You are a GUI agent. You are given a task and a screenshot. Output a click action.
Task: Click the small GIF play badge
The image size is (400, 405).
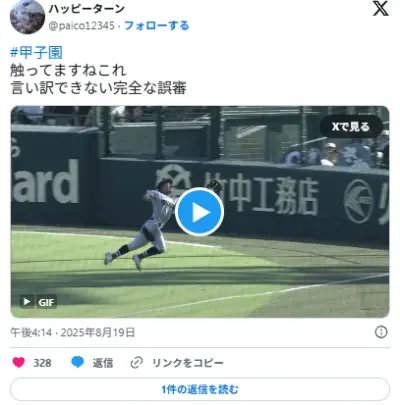pos(27,302)
